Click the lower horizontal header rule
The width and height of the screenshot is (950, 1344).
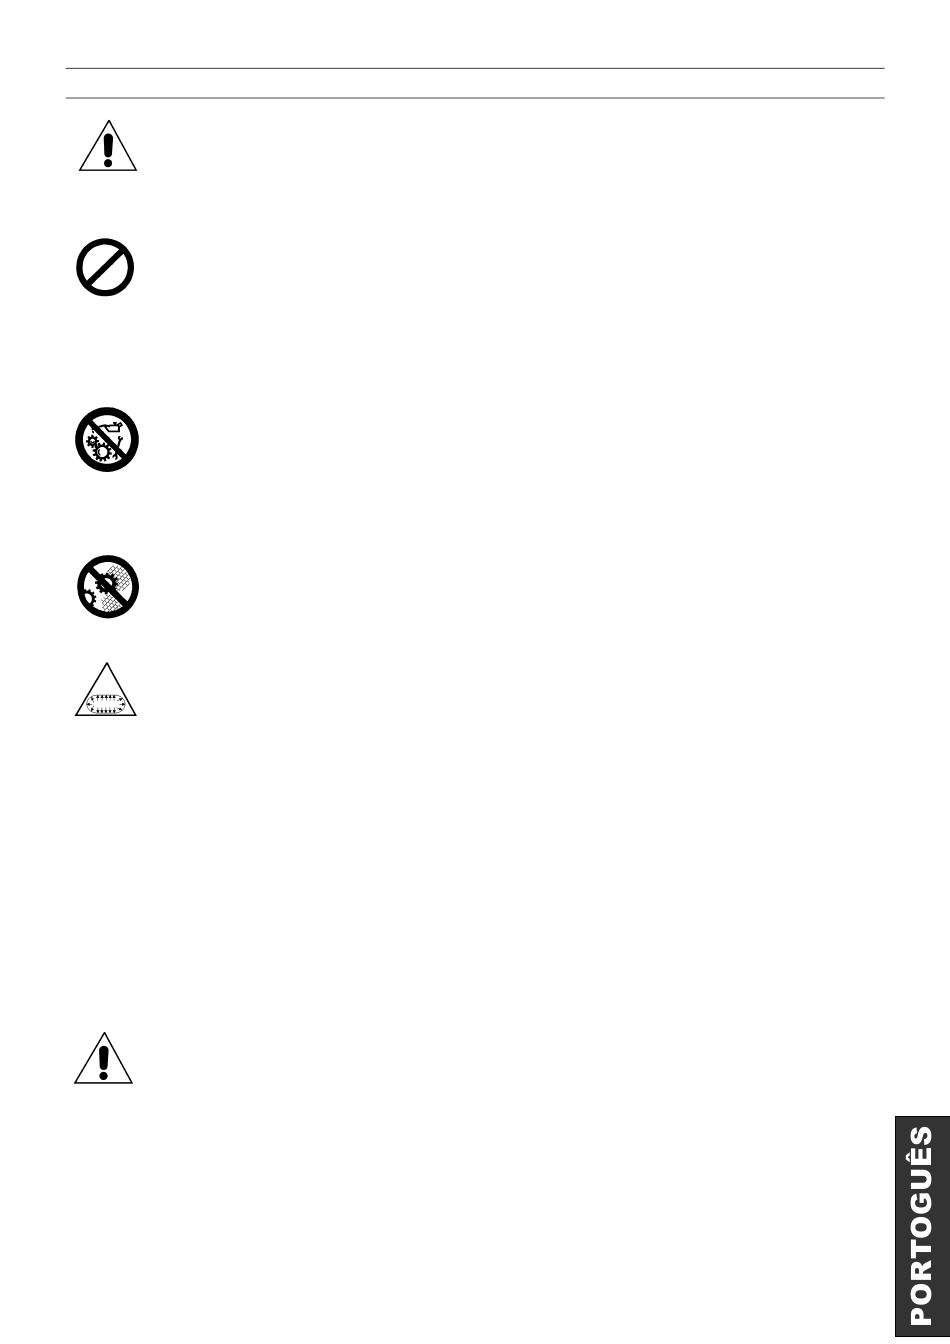coord(475,98)
